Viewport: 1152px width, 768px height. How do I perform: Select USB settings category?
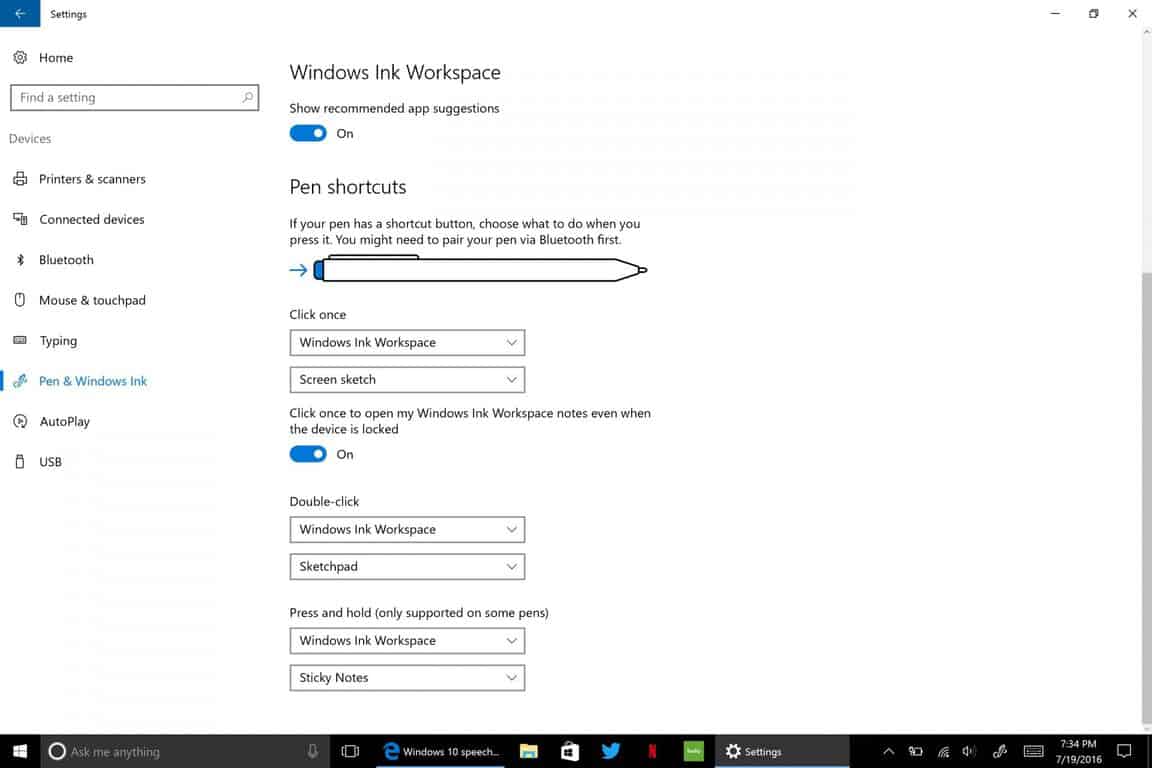point(50,462)
